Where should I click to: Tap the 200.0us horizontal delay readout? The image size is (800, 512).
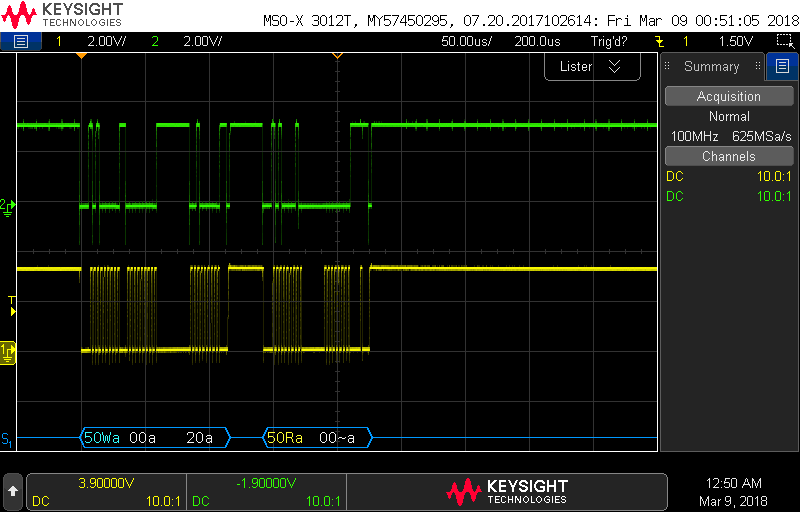(537, 41)
